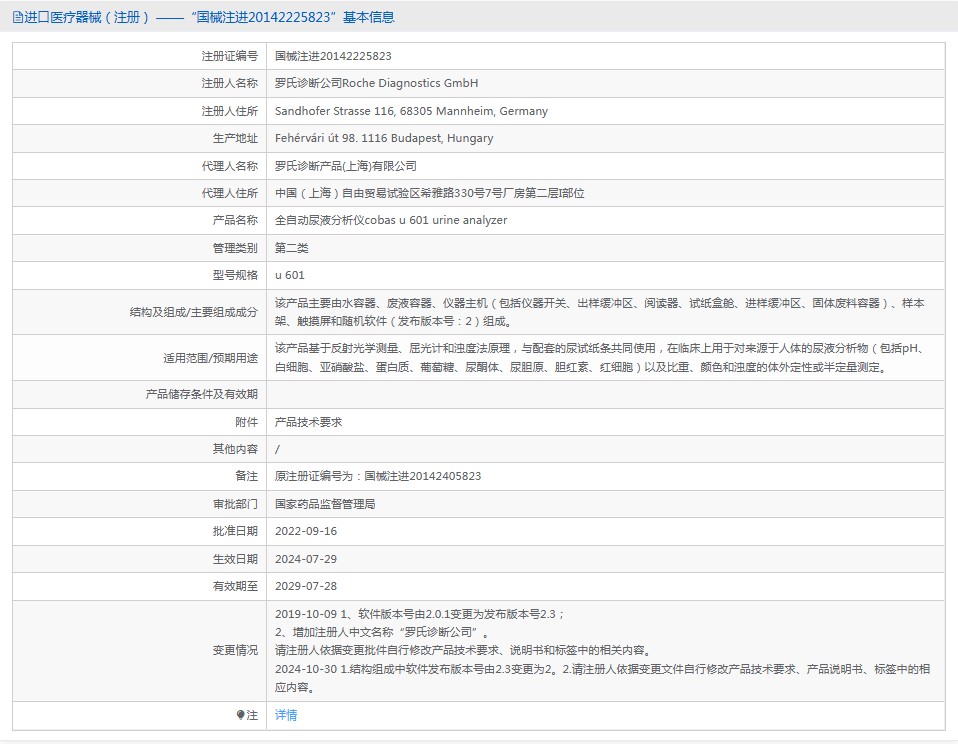Select change entry dated 2019-10-09
The height and width of the screenshot is (744, 958).
[x=420, y=614]
